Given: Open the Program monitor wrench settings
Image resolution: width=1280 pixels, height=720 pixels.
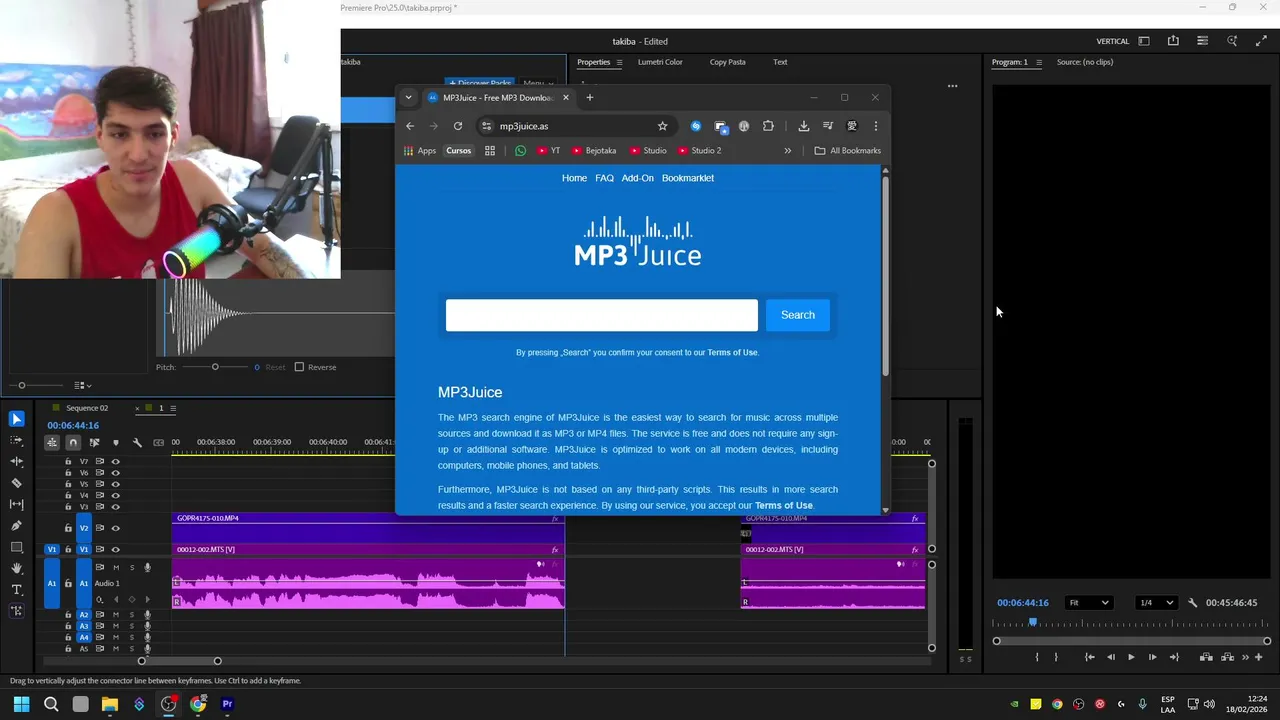Looking at the screenshot, I should pyautogui.click(x=1192, y=603).
